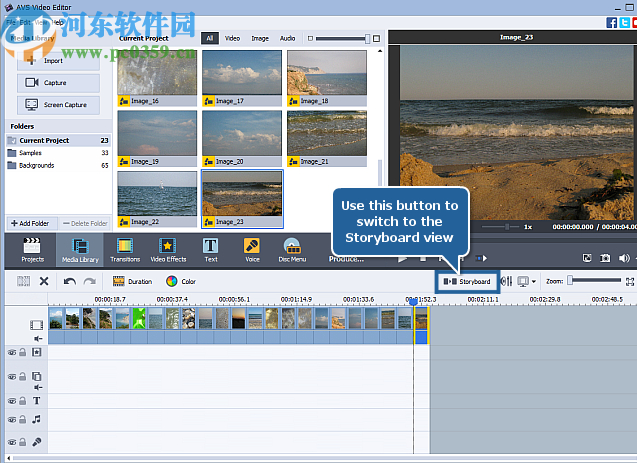Switch to Storyboard view
The height and width of the screenshot is (463, 637).
click(x=467, y=281)
